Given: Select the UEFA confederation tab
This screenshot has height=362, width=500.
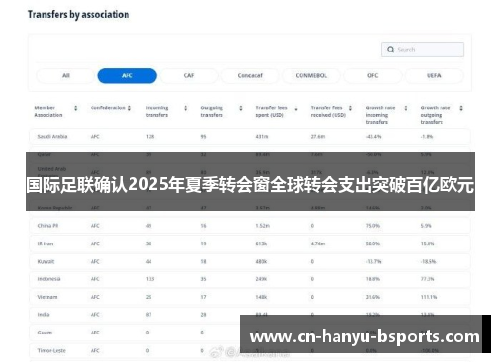Looking at the screenshot, I should coord(434,75).
